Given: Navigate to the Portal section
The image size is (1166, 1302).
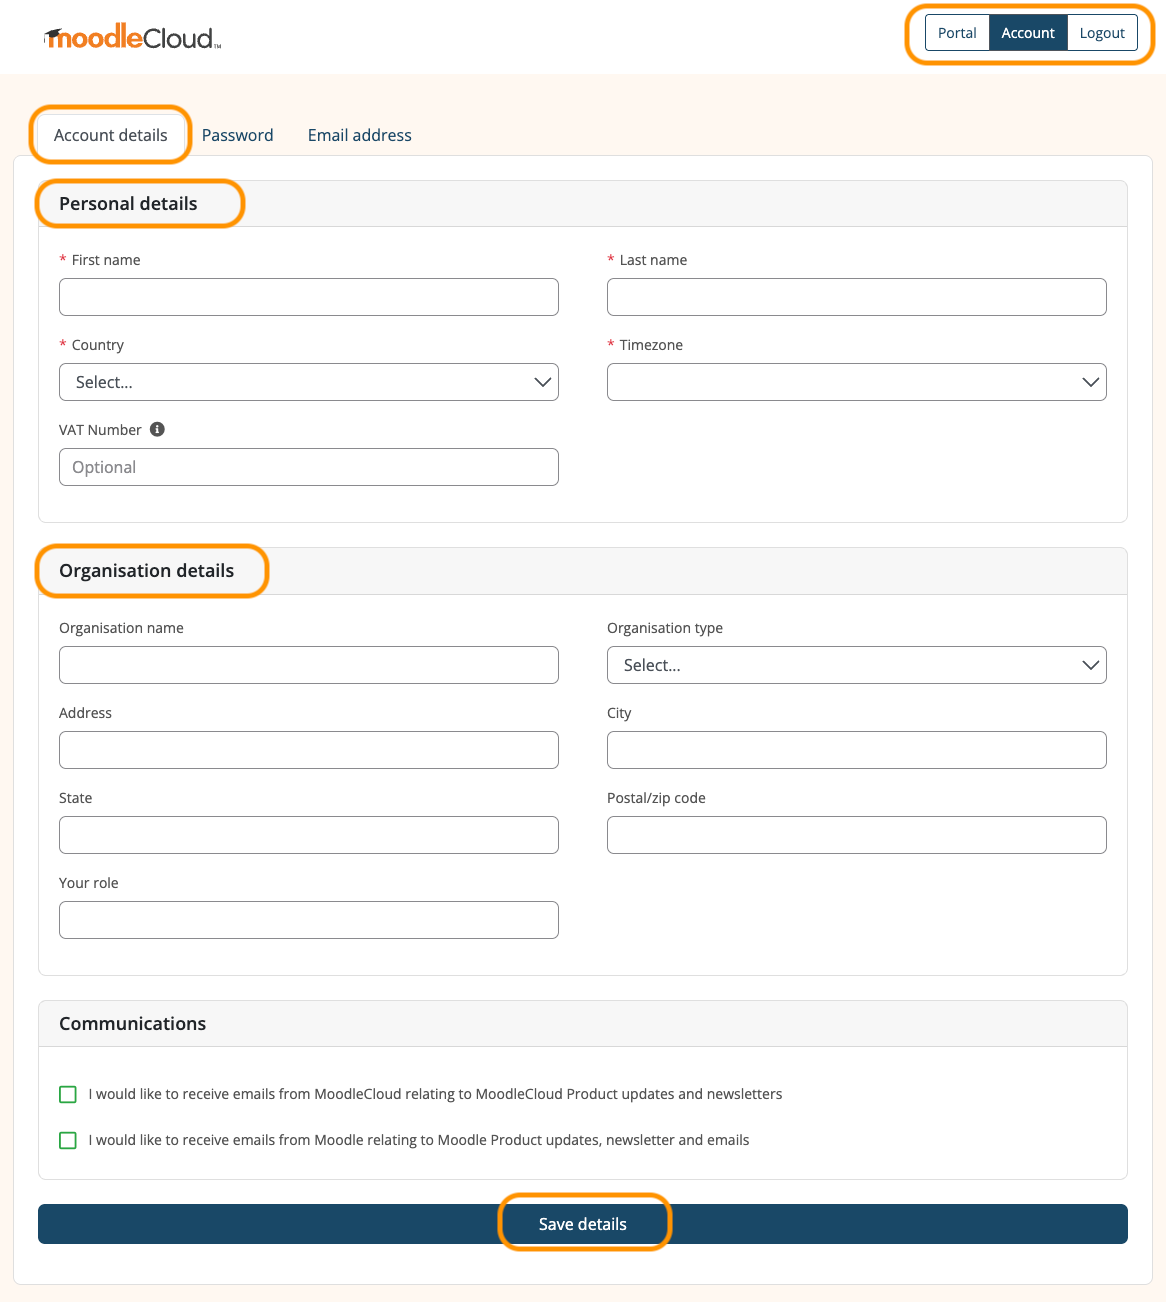Looking at the screenshot, I should (x=956, y=32).
